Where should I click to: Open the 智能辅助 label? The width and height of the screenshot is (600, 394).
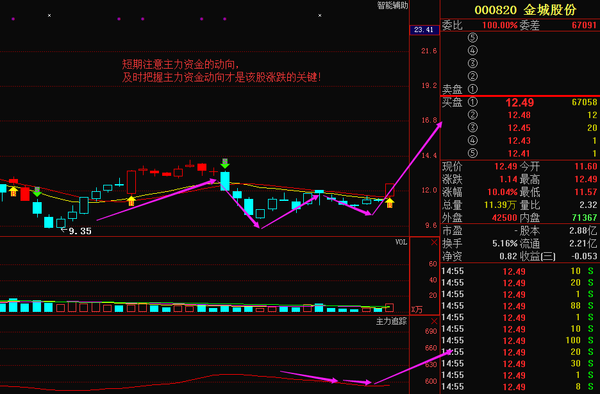tap(392, 5)
